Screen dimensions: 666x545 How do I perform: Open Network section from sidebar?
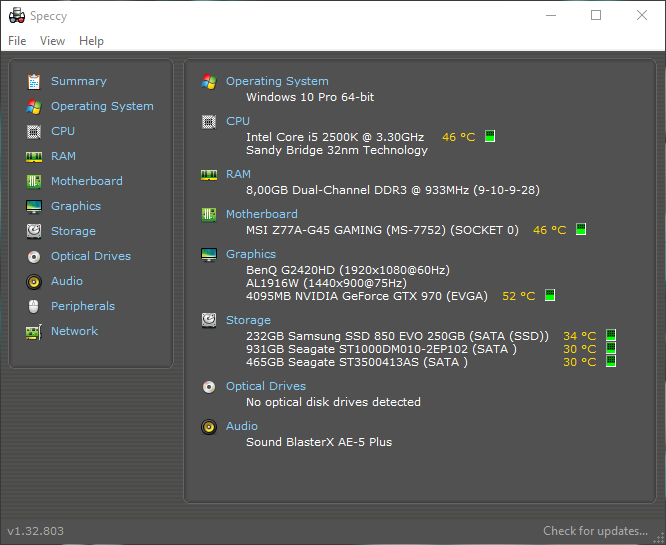coord(74,331)
